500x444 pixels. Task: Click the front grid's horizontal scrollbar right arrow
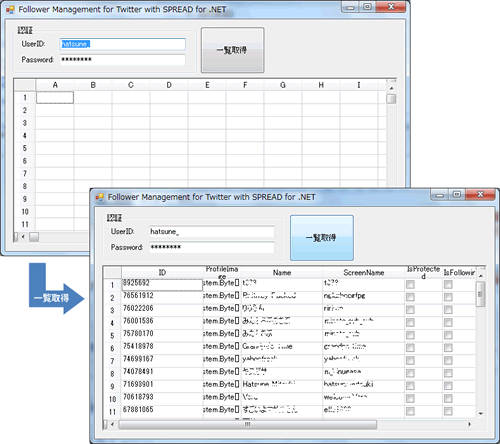click(470, 424)
